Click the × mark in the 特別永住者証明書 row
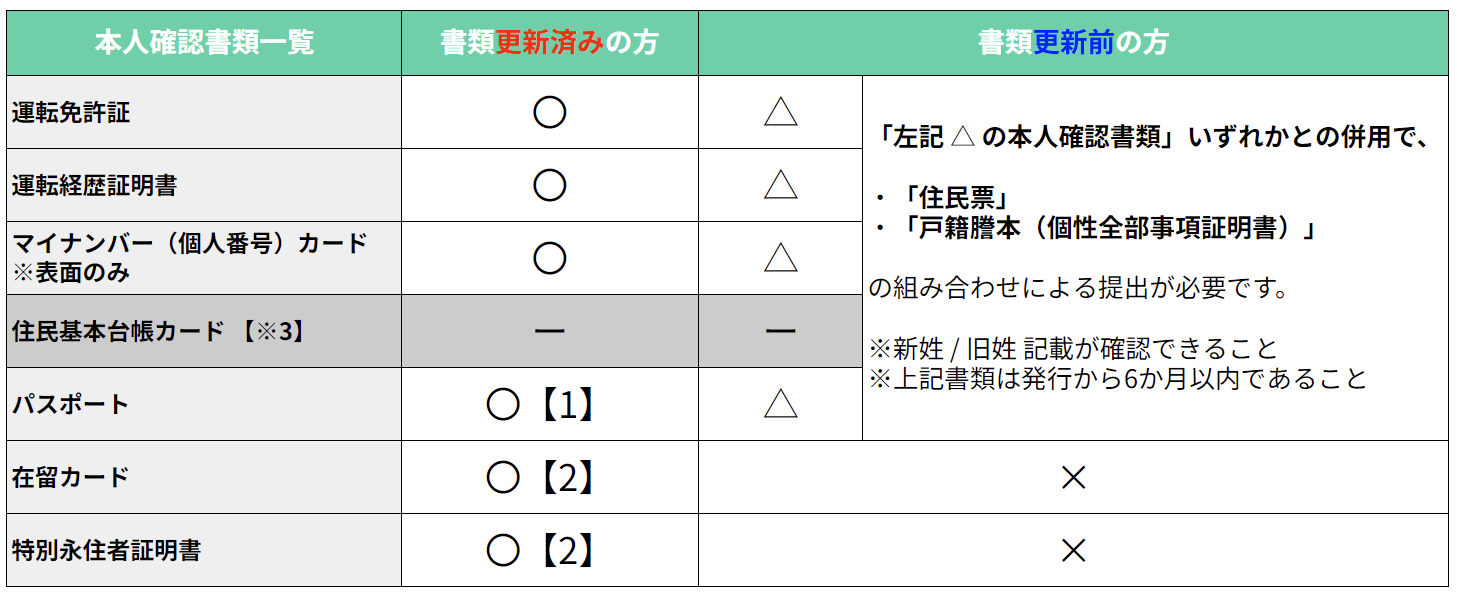Viewport: 1457px width, 595px height. point(1073,550)
